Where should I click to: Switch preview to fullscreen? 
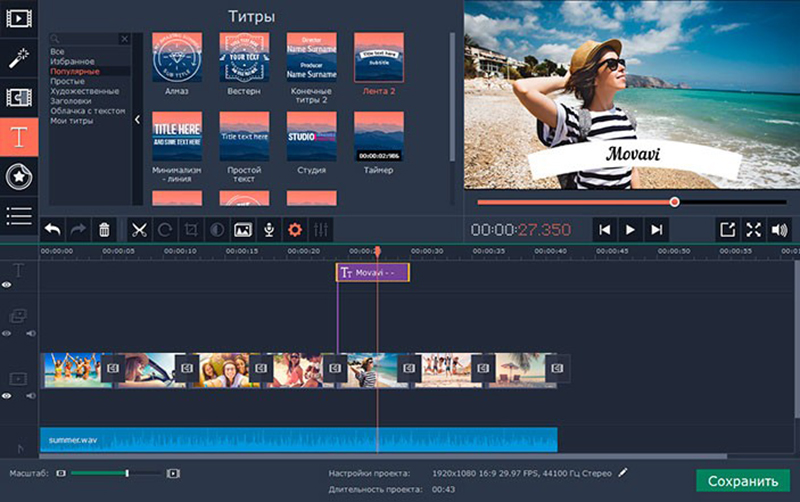pos(754,230)
